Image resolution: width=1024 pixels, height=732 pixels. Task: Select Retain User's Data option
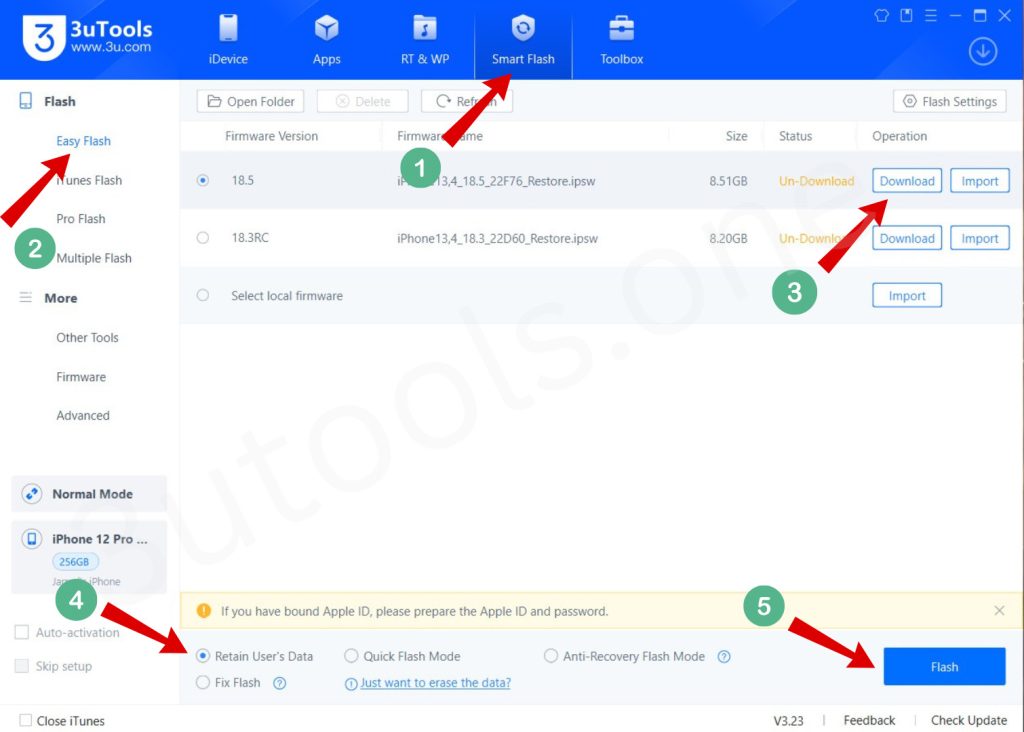pos(203,656)
